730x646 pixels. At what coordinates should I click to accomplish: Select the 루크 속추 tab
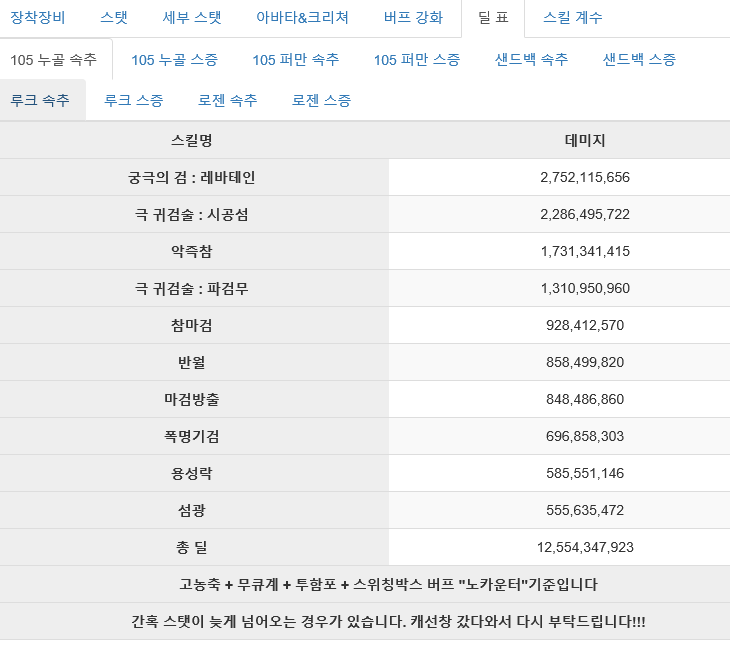pyautogui.click(x=40, y=100)
